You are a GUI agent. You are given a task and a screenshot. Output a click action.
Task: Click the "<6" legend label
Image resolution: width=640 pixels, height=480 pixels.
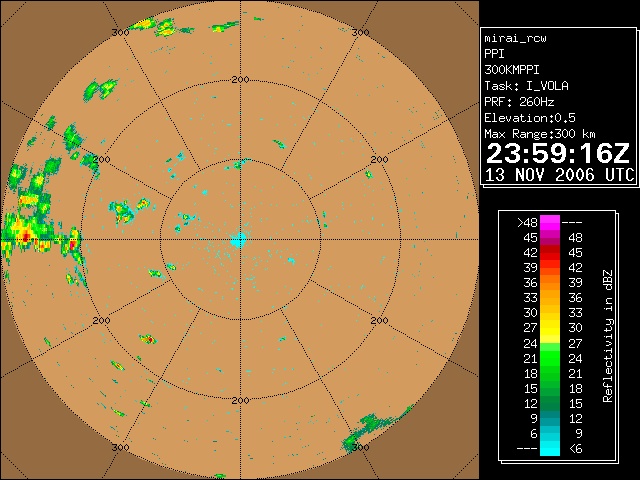[576, 449]
